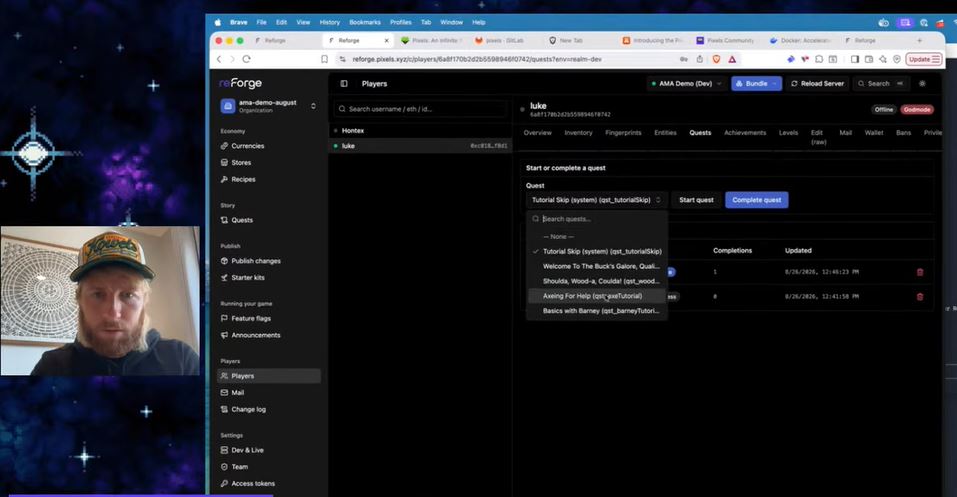The image size is (957, 497).
Task: Click Reload Server
Action: tap(817, 84)
